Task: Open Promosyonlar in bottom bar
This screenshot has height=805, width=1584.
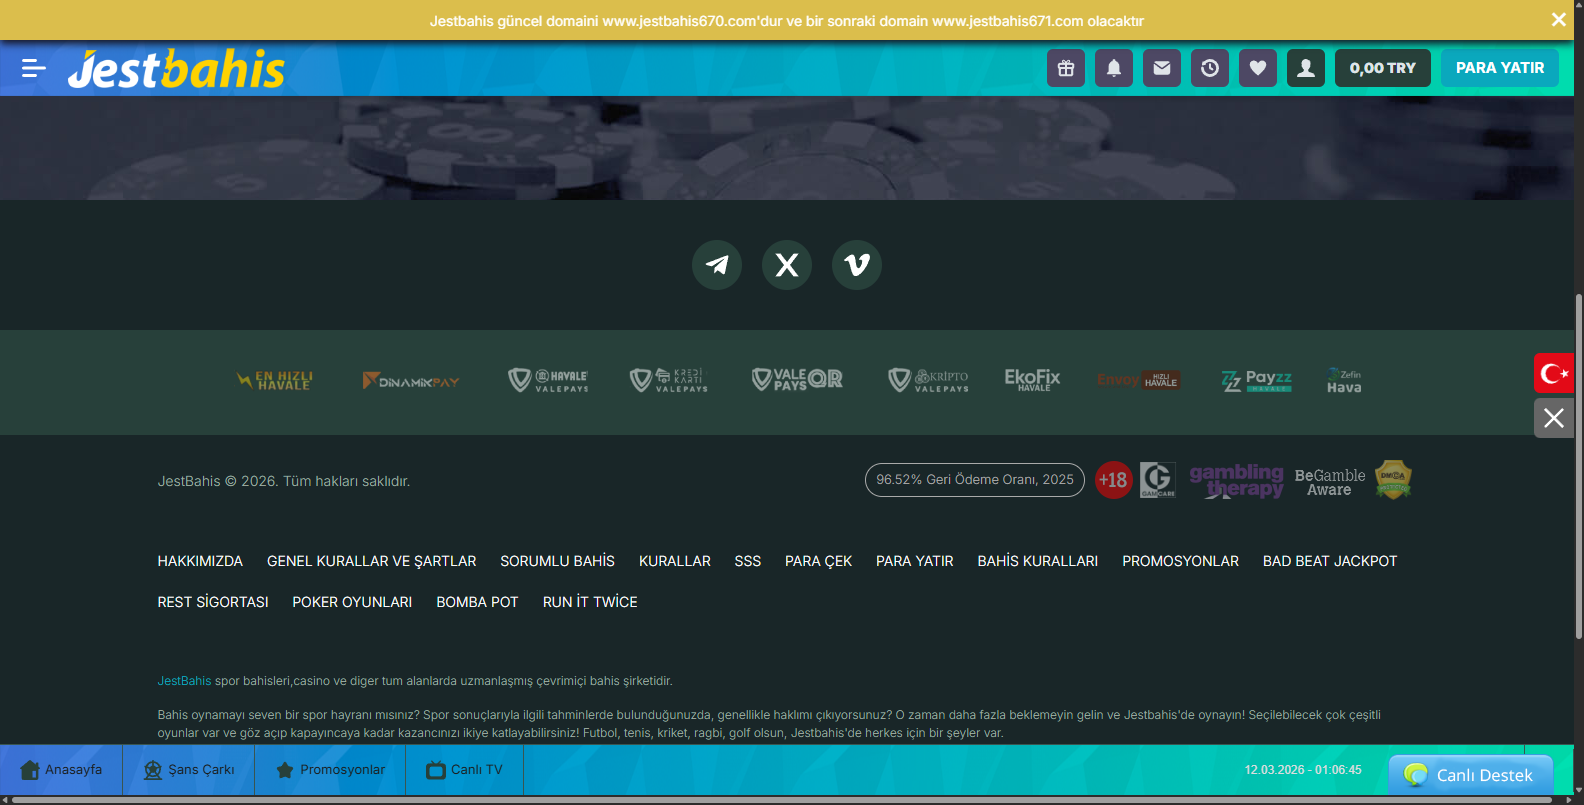Action: click(330, 770)
